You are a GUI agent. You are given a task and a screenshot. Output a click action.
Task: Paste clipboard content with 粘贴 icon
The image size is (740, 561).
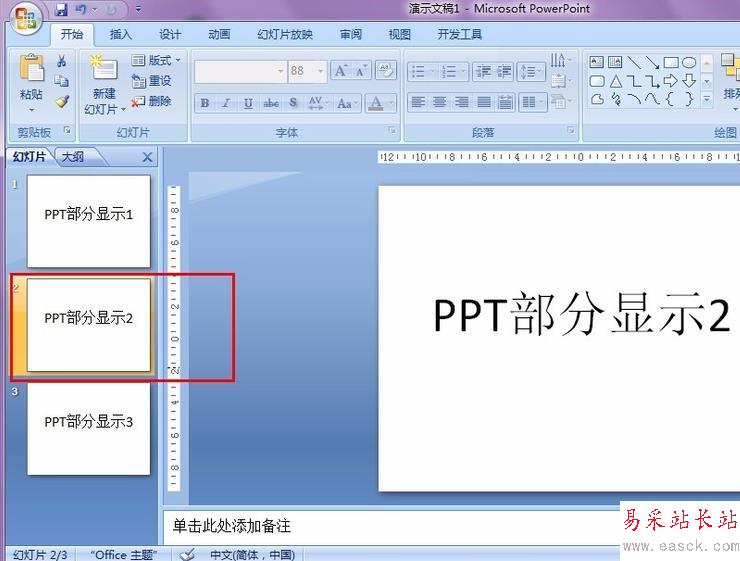pos(31,69)
